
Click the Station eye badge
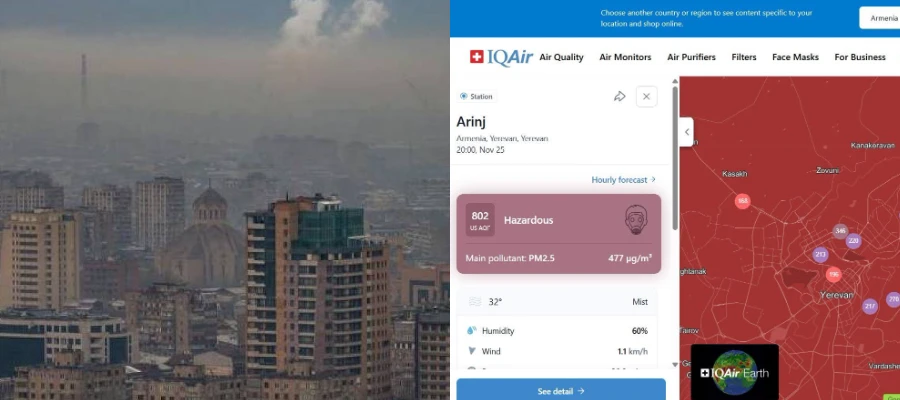tap(476, 96)
